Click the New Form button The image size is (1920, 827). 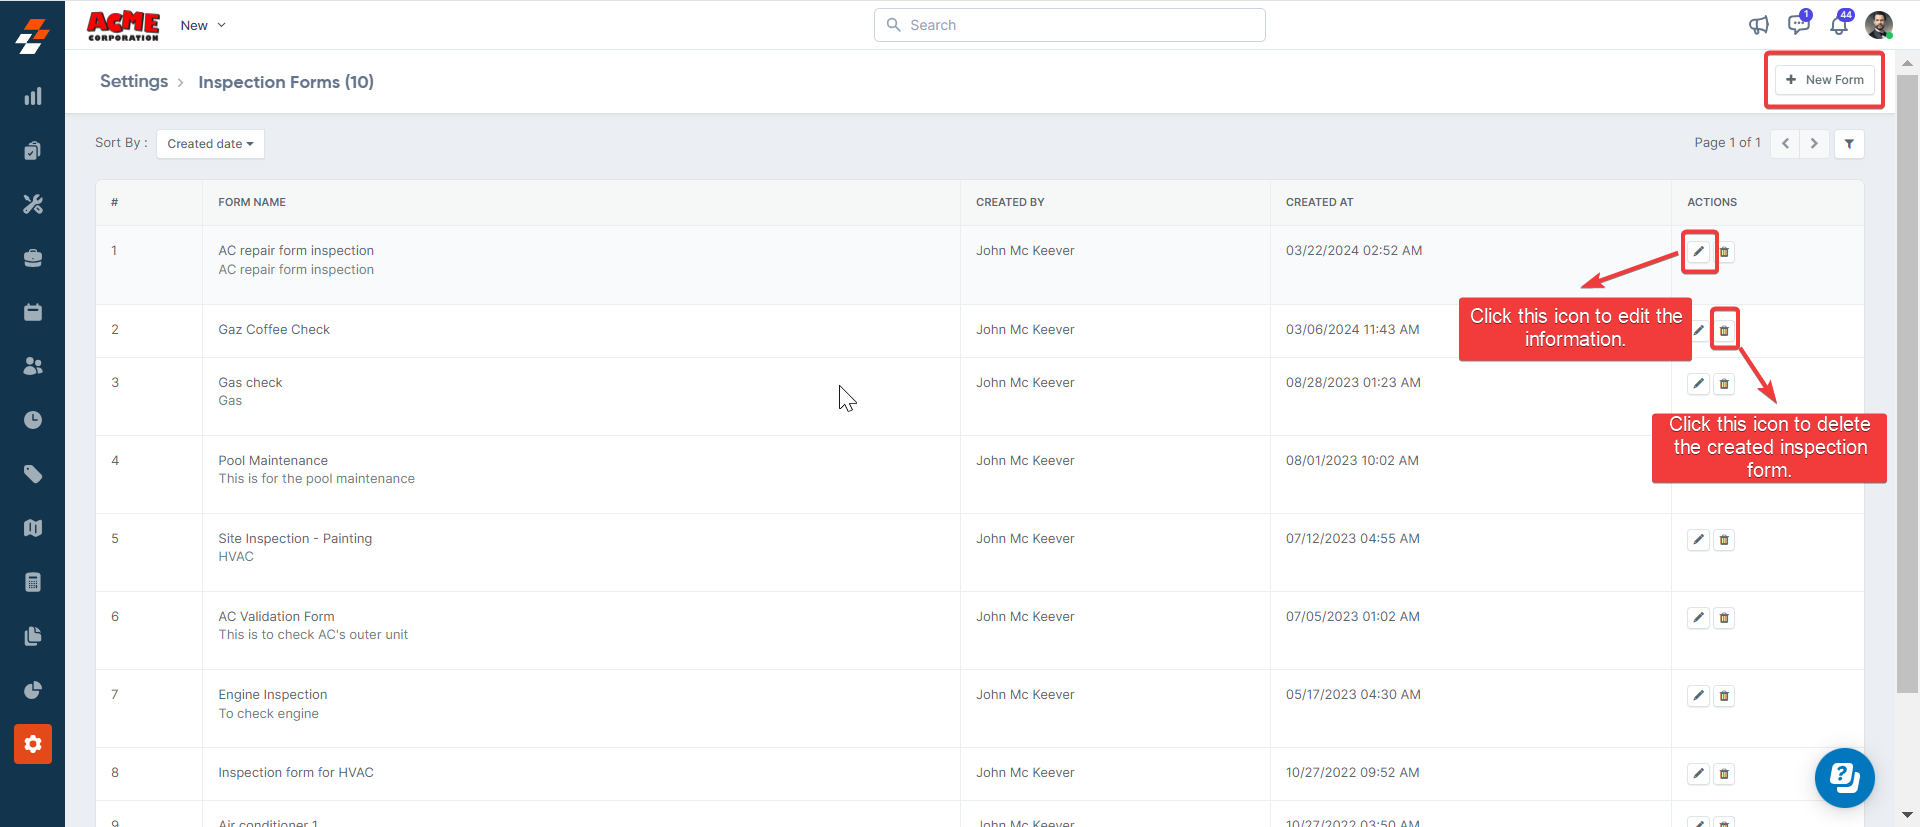1824,80
